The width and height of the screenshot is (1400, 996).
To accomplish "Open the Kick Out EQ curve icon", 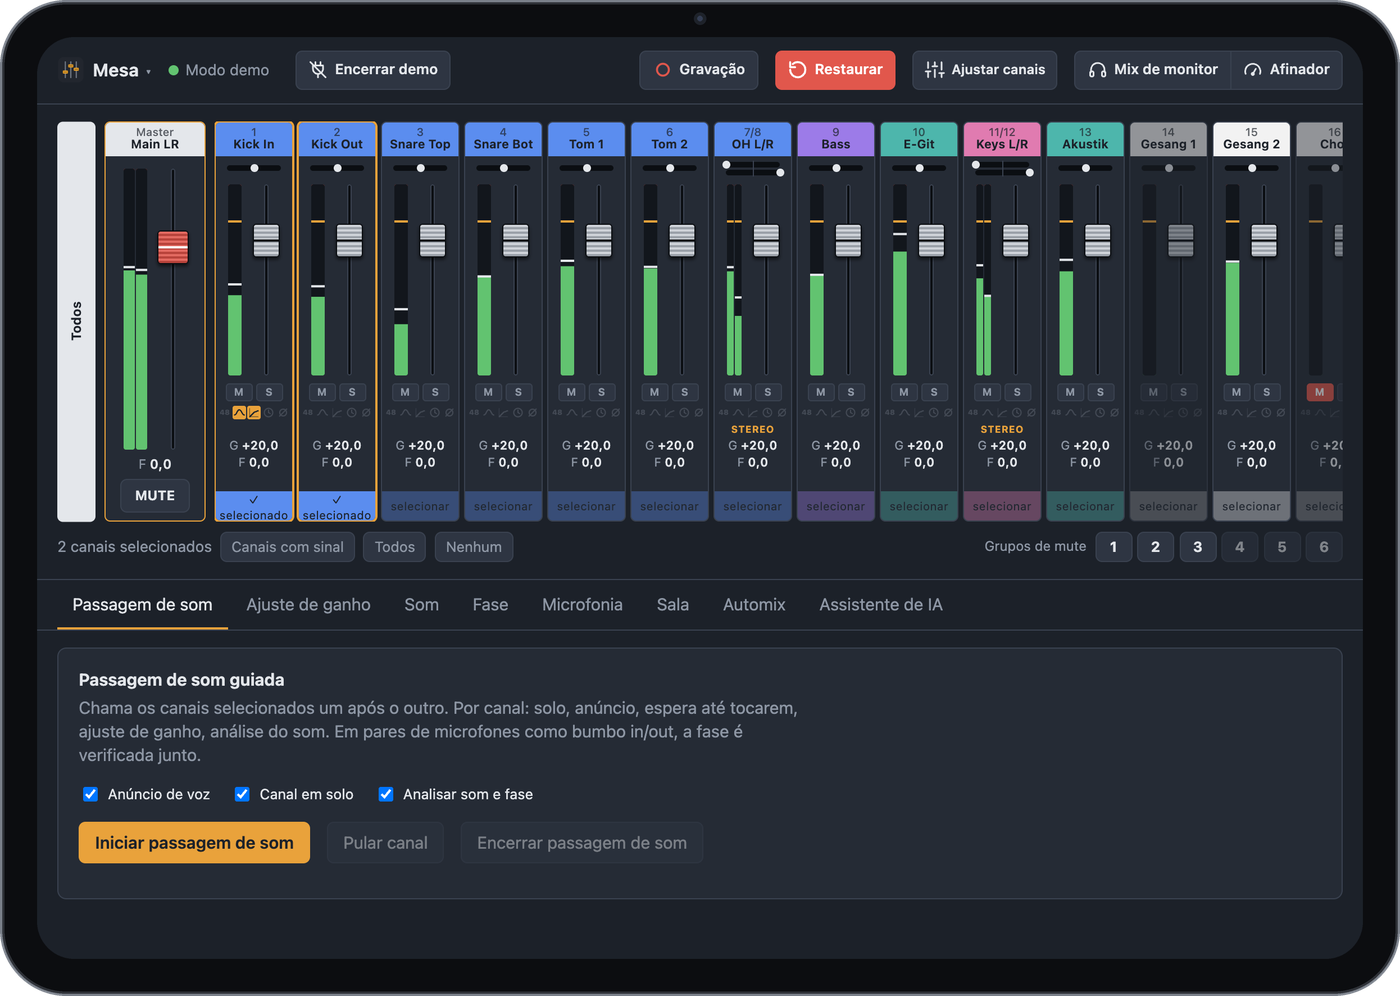I will click(x=322, y=413).
